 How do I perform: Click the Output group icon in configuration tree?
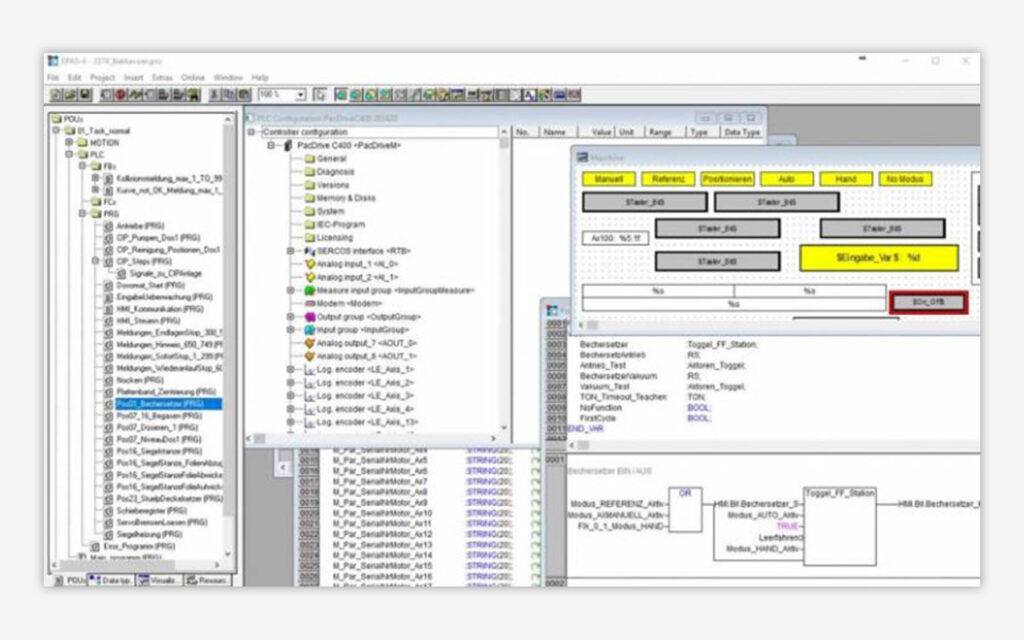pos(309,317)
